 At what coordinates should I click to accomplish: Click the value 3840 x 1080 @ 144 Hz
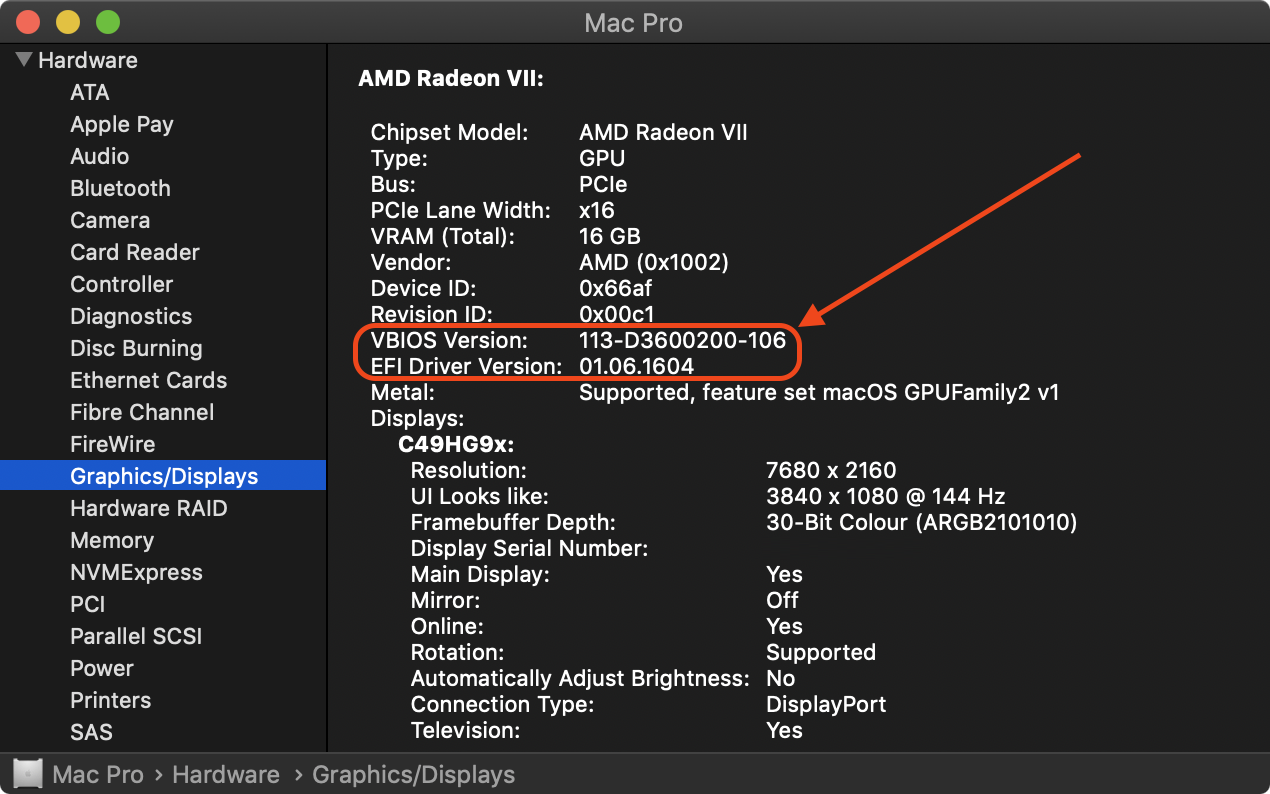886,496
